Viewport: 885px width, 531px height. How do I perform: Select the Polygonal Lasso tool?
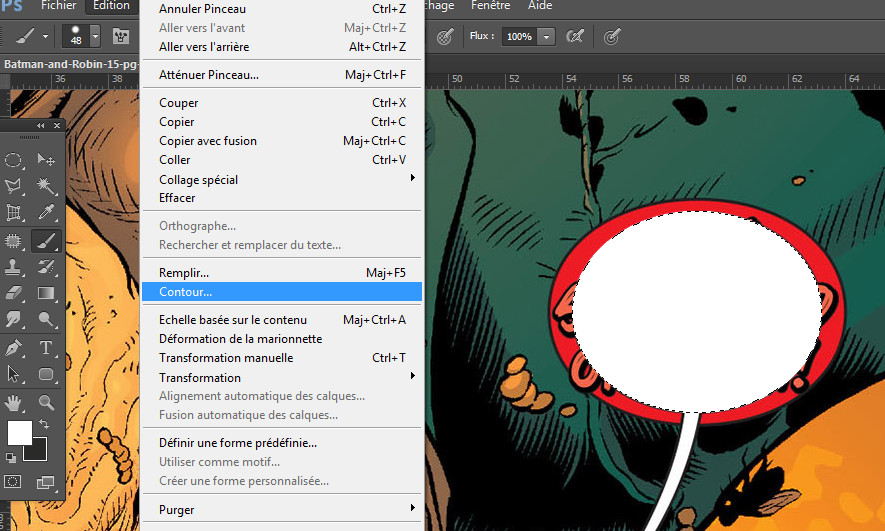pyautogui.click(x=13, y=186)
